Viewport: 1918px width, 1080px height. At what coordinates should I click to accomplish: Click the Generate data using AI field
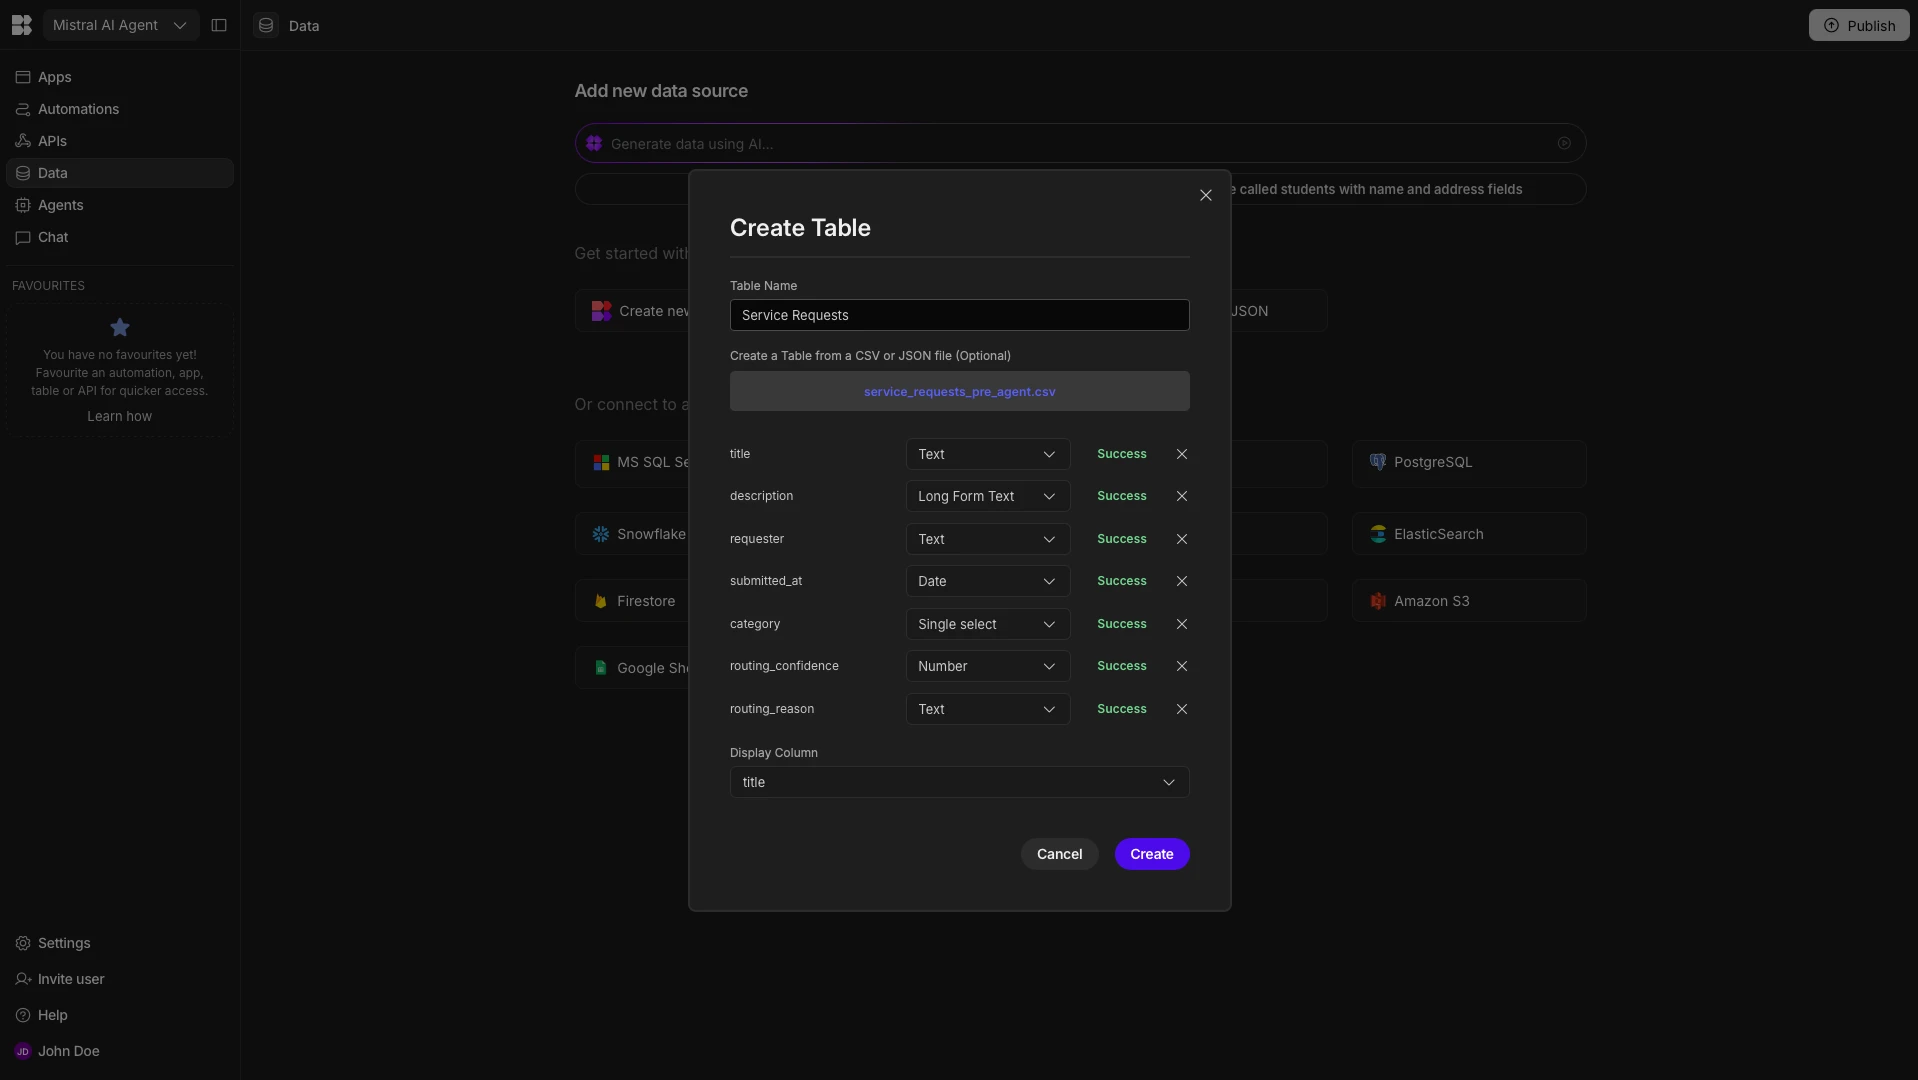coord(1080,143)
